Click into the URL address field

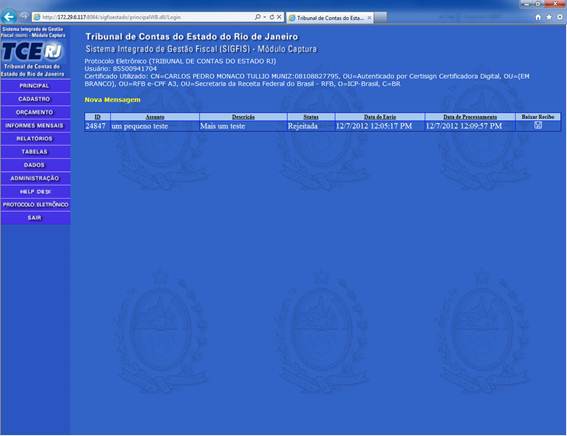tap(145, 17)
